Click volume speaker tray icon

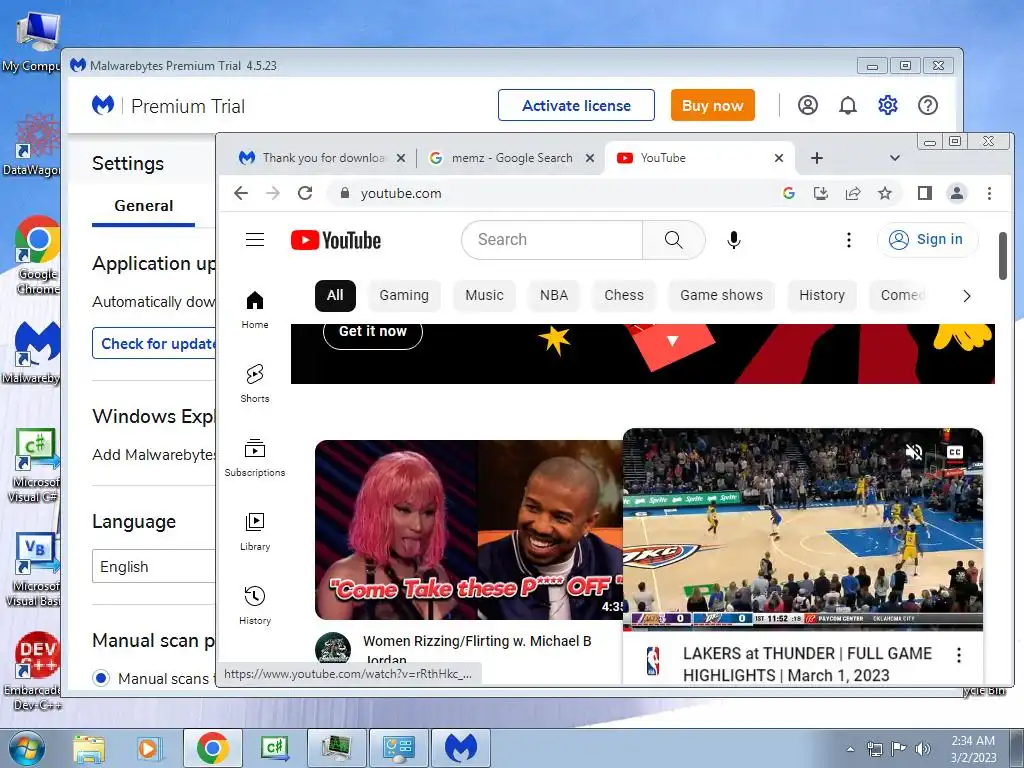pyautogui.click(x=923, y=749)
